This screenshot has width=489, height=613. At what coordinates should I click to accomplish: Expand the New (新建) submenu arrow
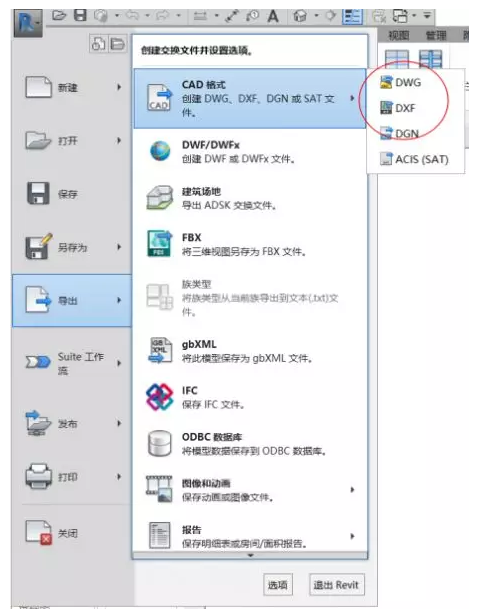(x=119, y=87)
